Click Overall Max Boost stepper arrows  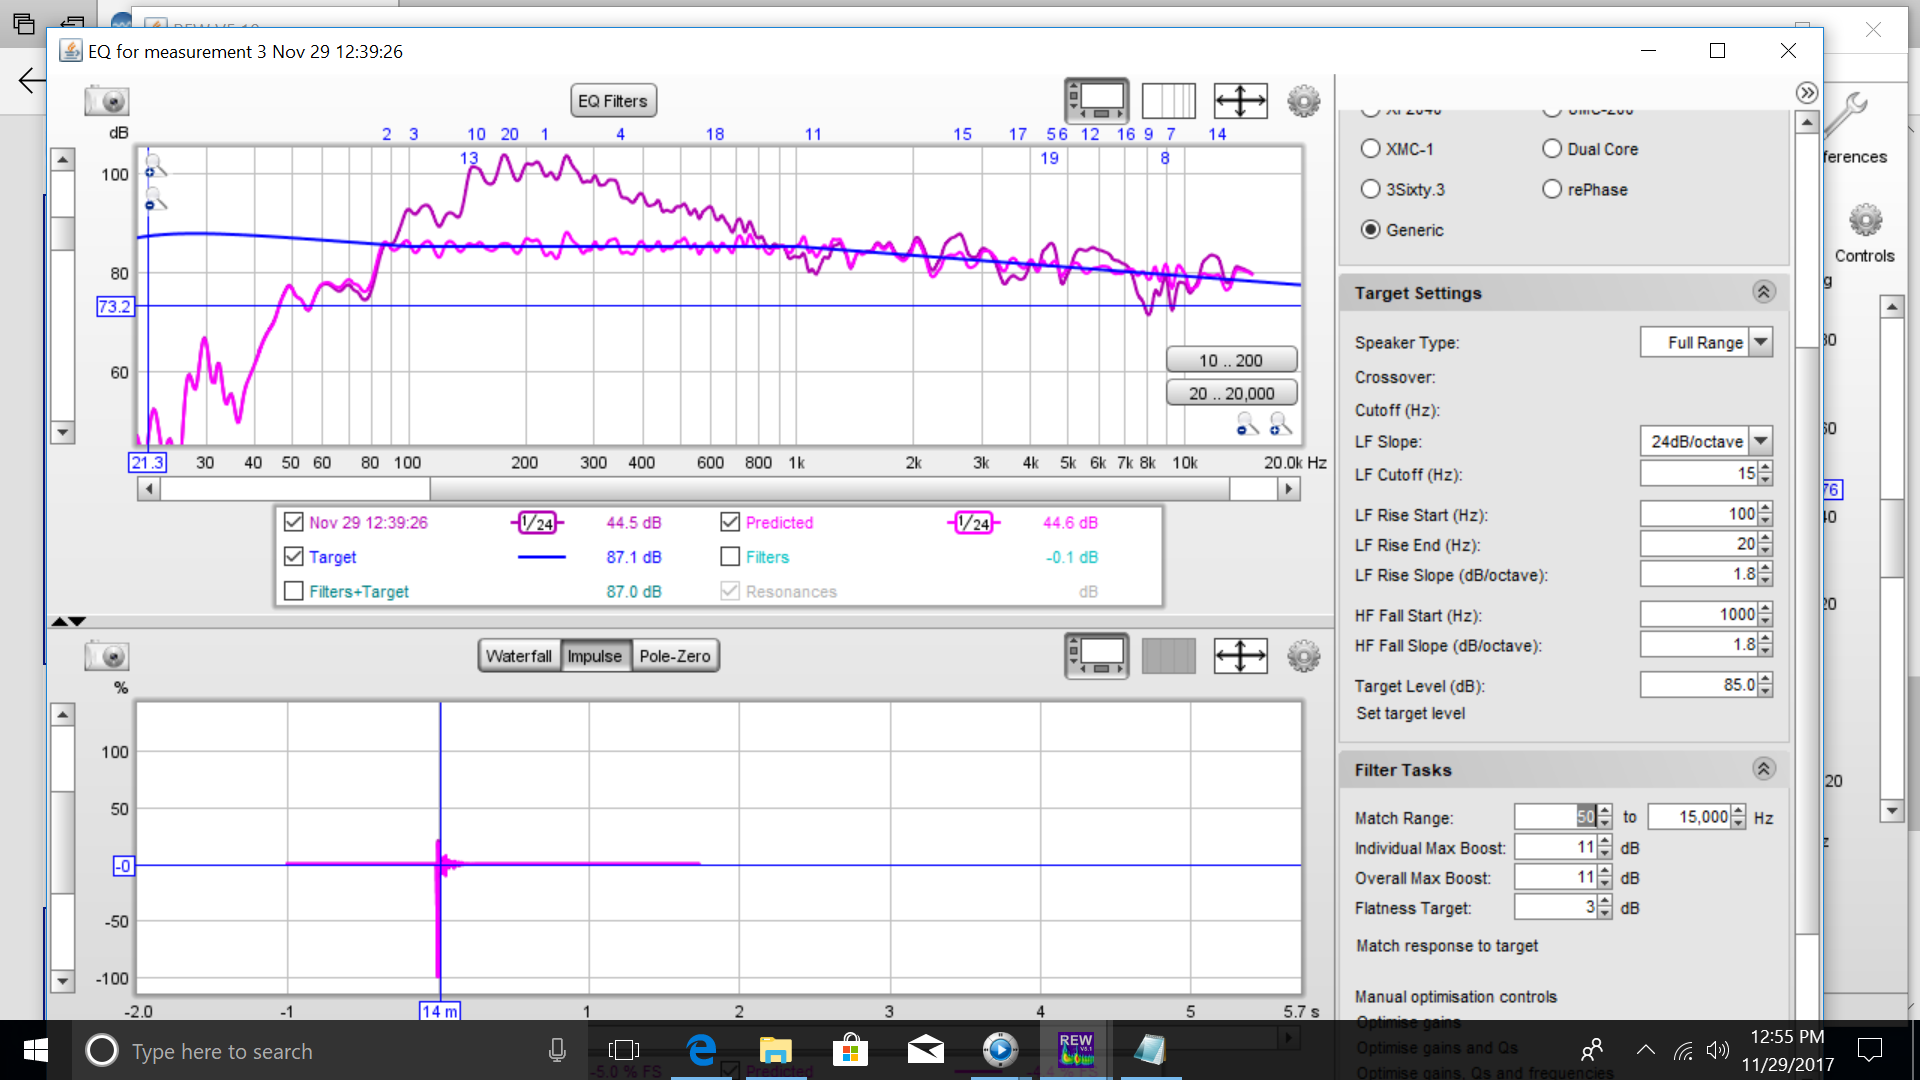click(x=1605, y=877)
